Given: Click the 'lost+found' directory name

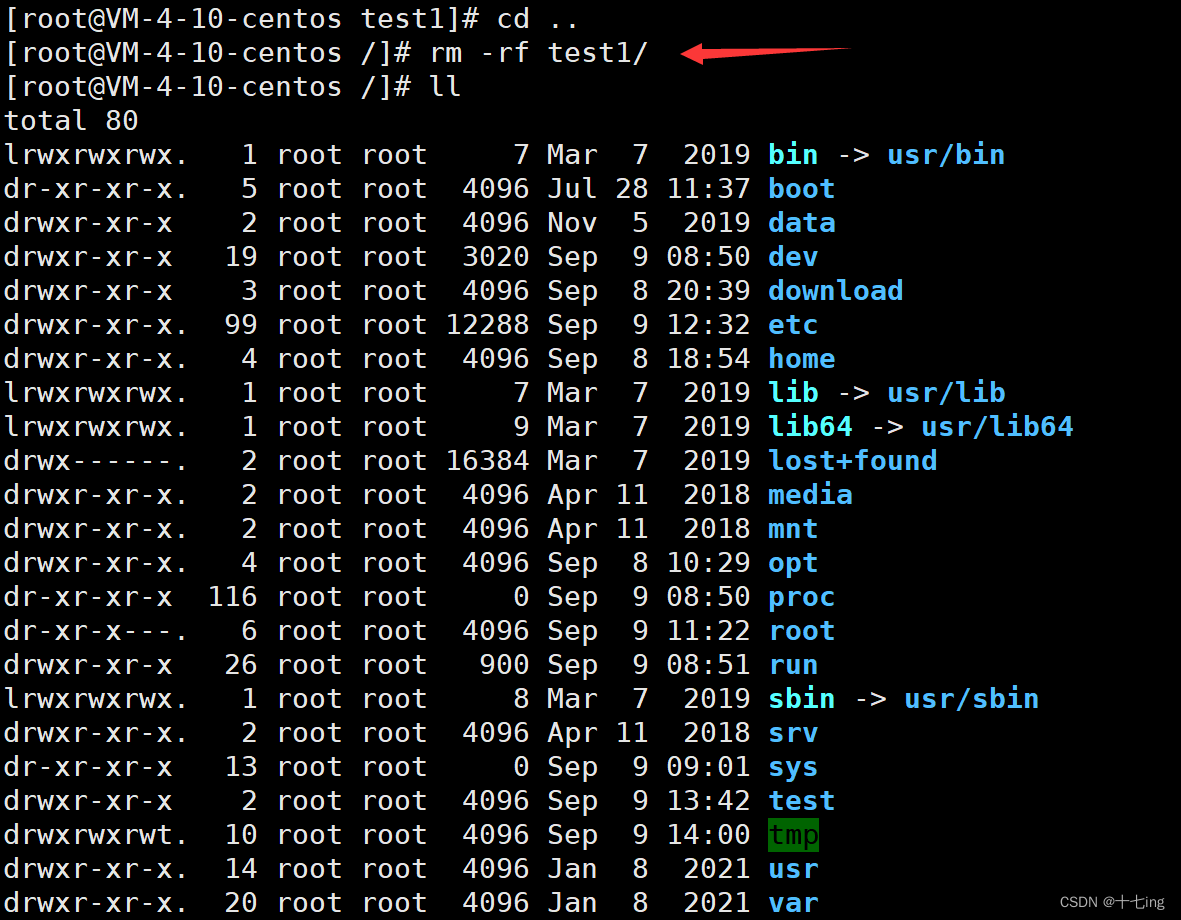Looking at the screenshot, I should coord(853,460).
